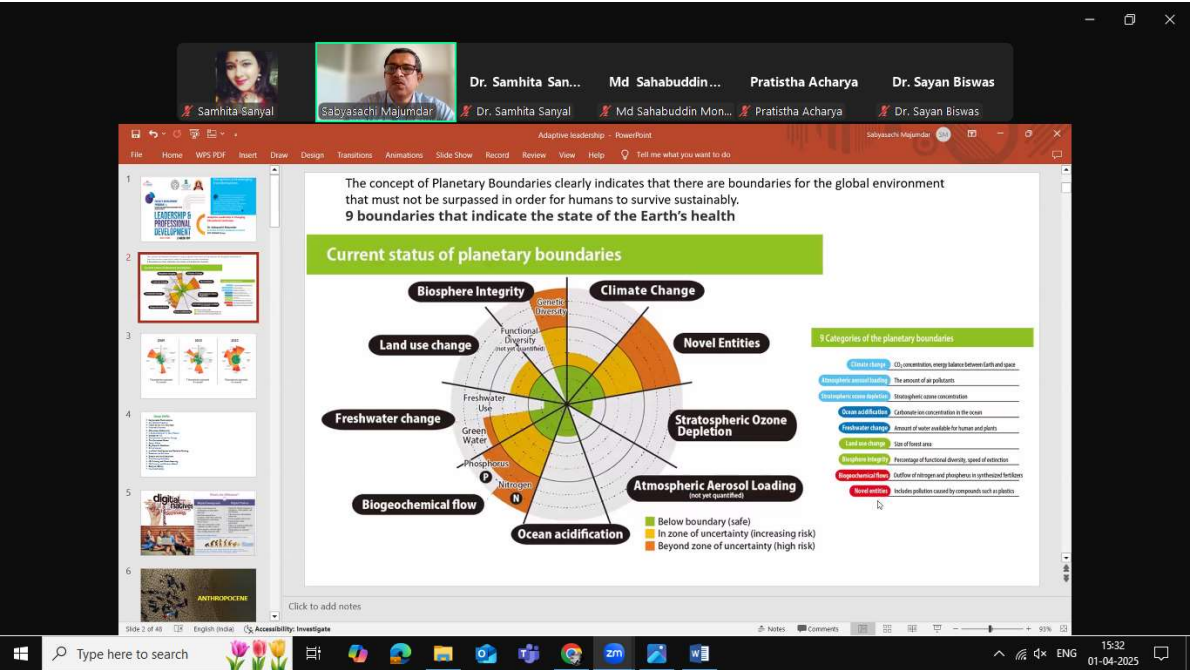Click the Redo icon in quick access toolbar
1191x670 pixels.
[177, 134]
